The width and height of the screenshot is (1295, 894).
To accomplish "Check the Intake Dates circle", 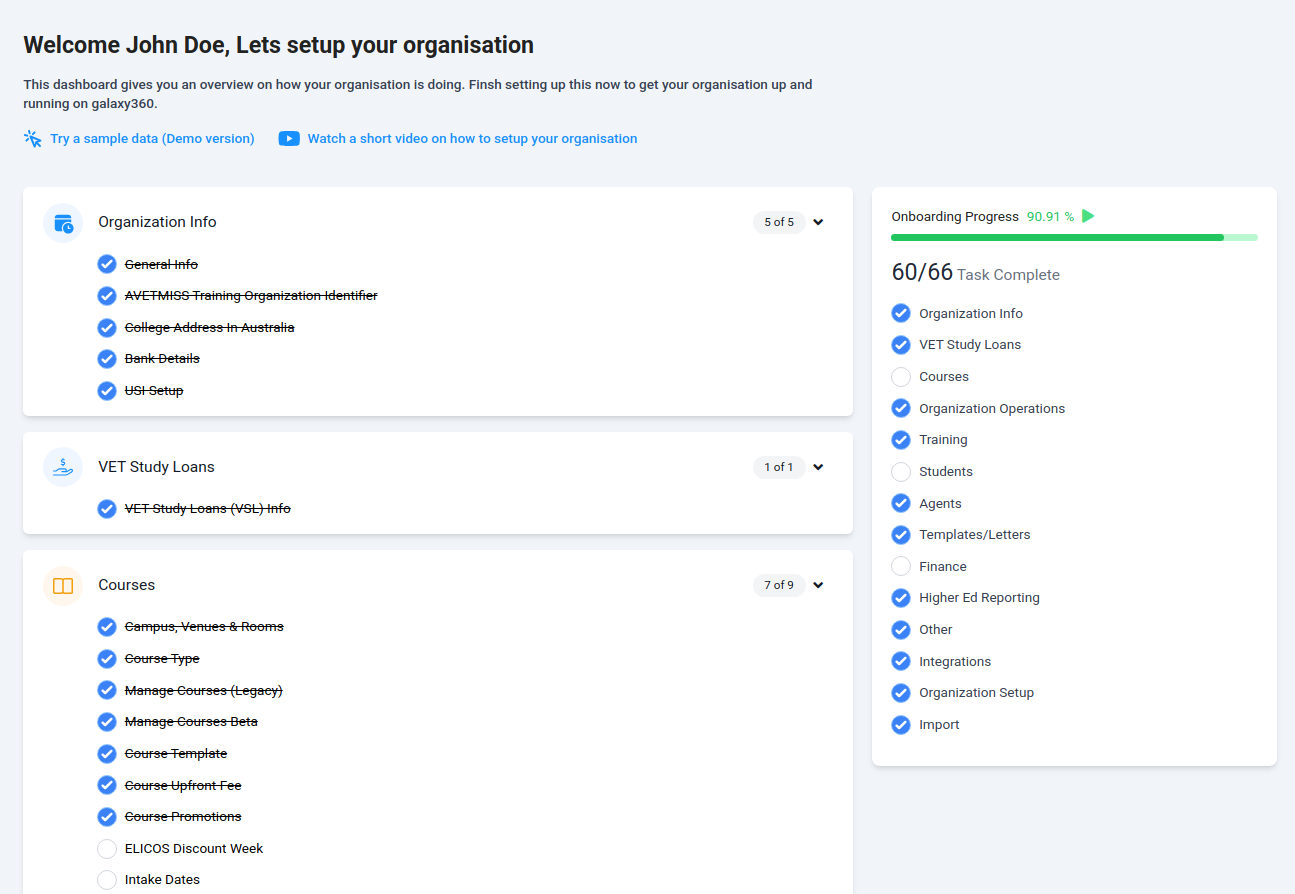I will click(x=107, y=880).
